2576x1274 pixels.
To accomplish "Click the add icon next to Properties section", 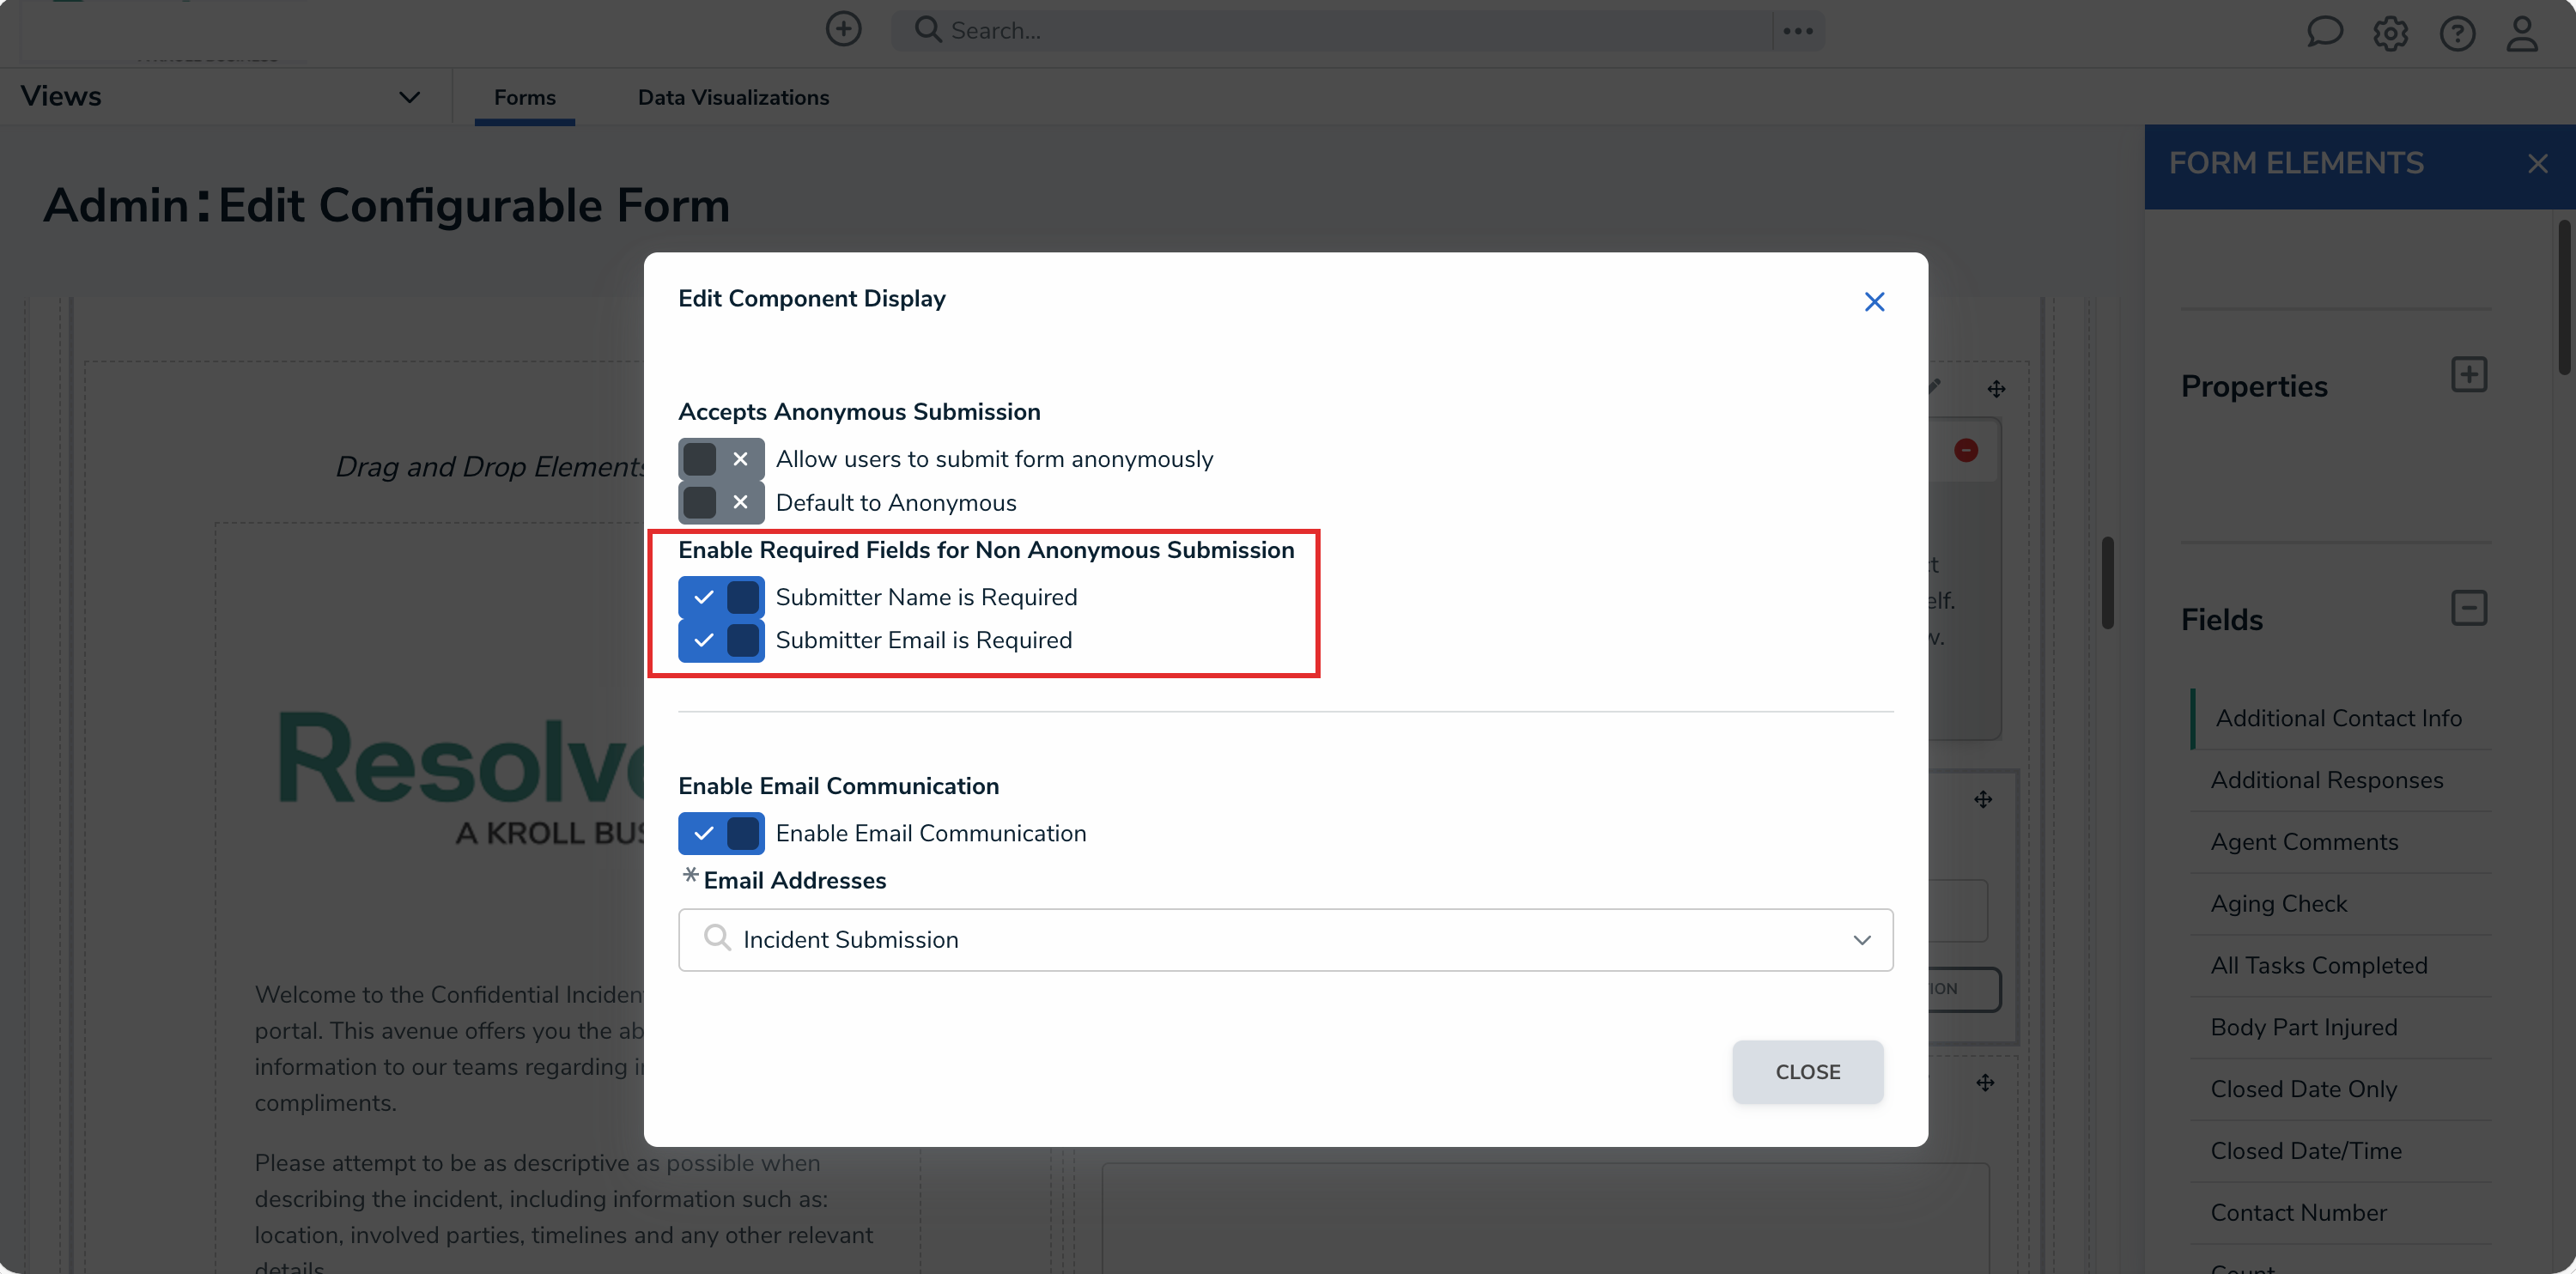I will [2470, 374].
